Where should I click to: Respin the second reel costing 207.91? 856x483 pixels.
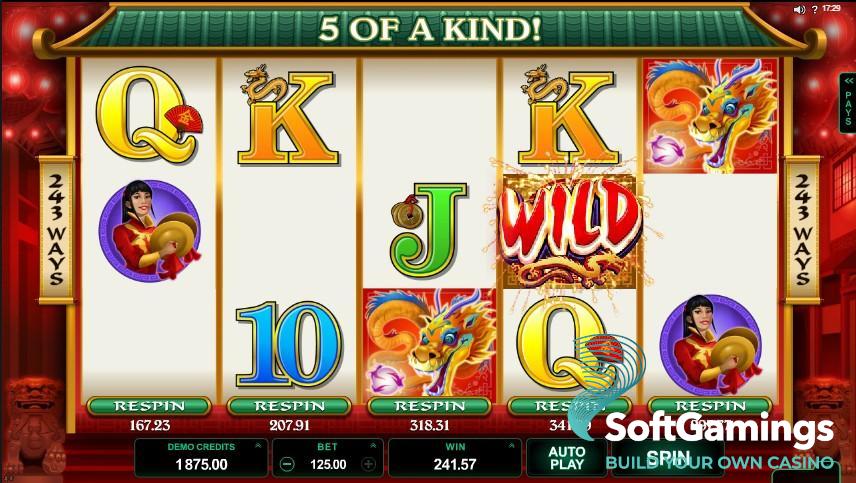point(289,406)
